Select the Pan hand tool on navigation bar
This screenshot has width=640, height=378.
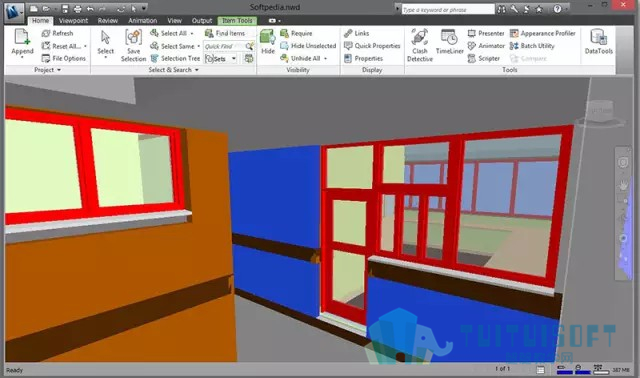coord(623,185)
